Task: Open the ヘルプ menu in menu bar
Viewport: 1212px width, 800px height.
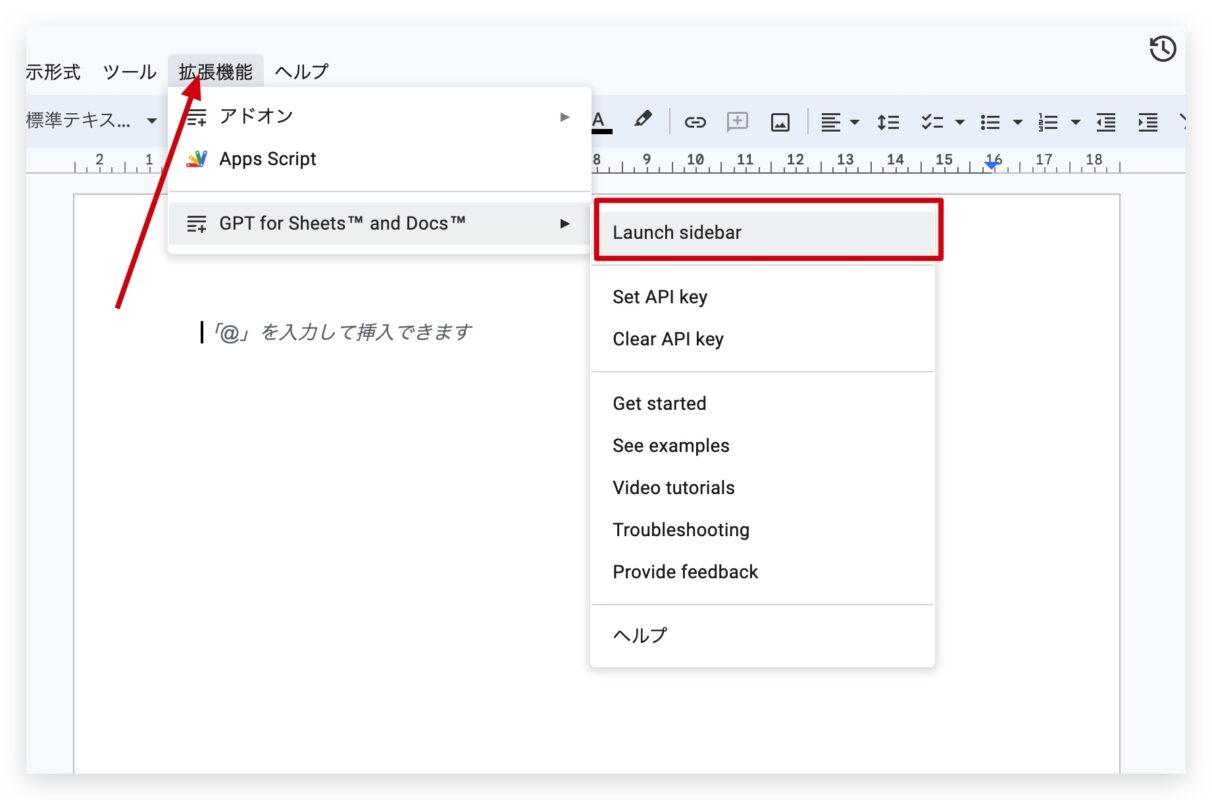Action: (x=301, y=72)
